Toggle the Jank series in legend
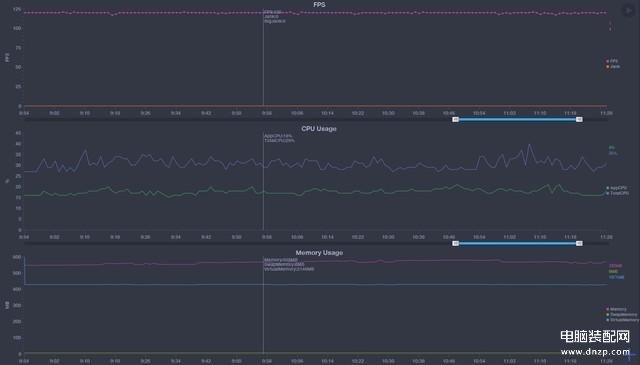This screenshot has height=365, width=640. 613,66
